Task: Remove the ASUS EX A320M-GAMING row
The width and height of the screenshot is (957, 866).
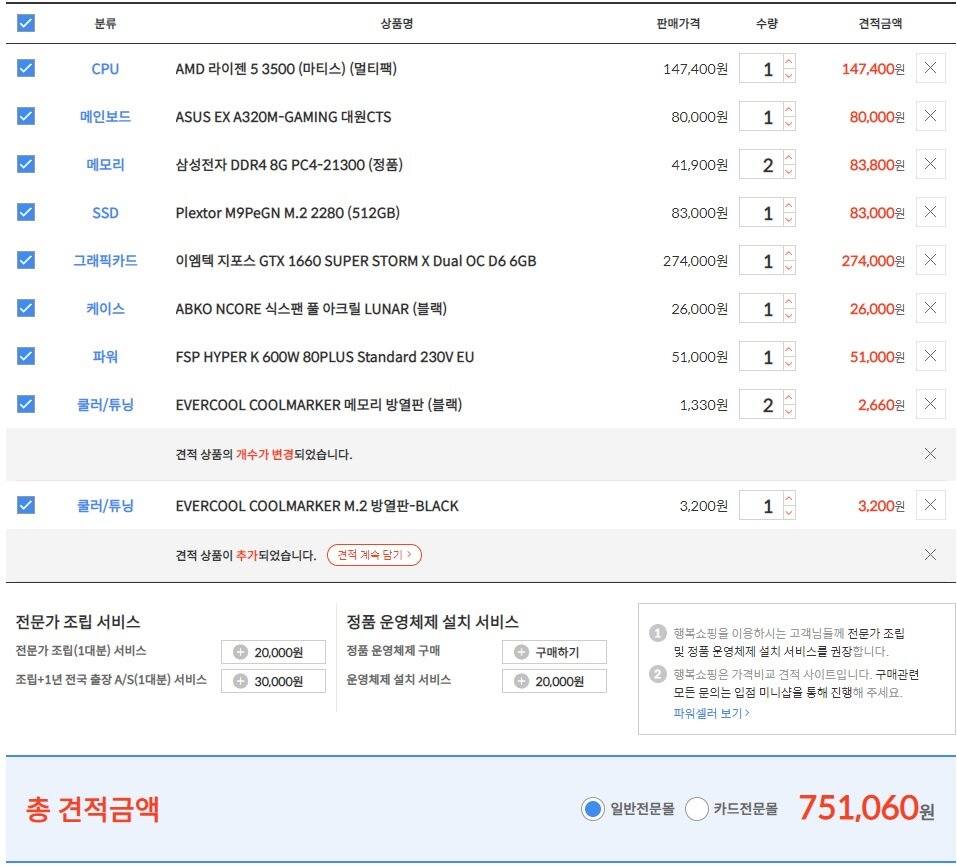Action: point(930,115)
